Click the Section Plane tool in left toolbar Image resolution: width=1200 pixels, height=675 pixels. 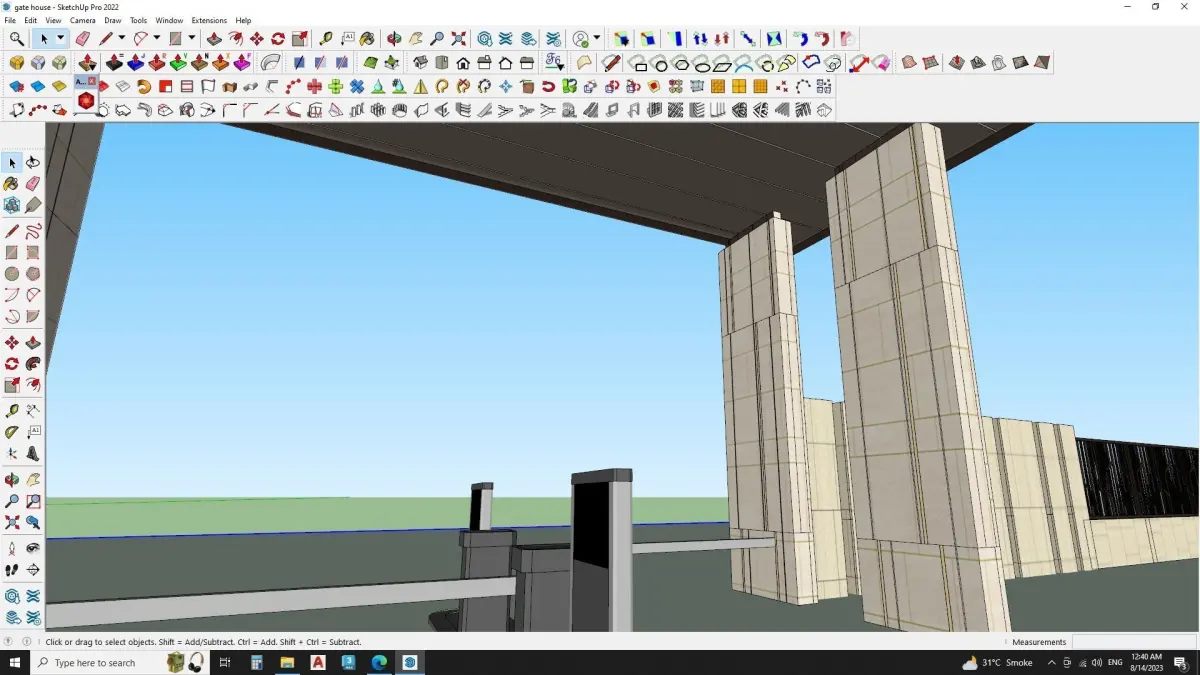tap(33, 570)
